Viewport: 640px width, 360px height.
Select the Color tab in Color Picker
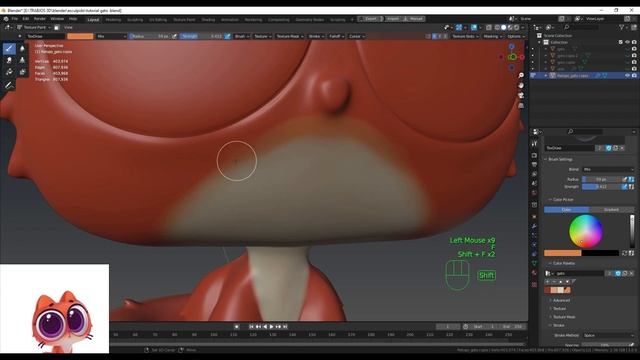pyautogui.click(x=566, y=209)
